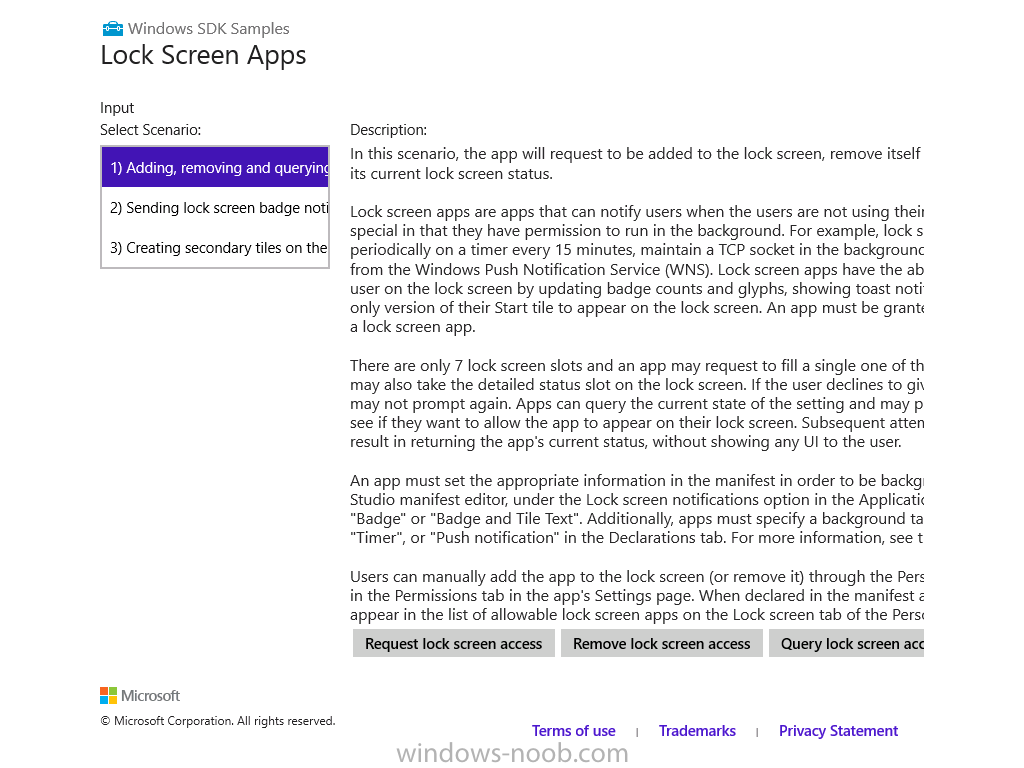Select scenario 2 Sending lock screen badge
Viewport: 1024px width, 768px height.
[x=215, y=208]
